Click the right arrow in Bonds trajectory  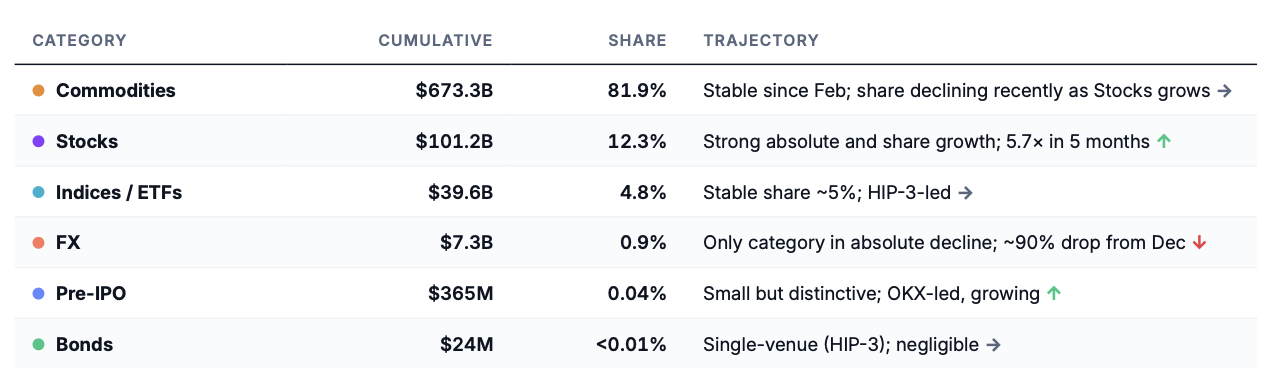[993, 345]
